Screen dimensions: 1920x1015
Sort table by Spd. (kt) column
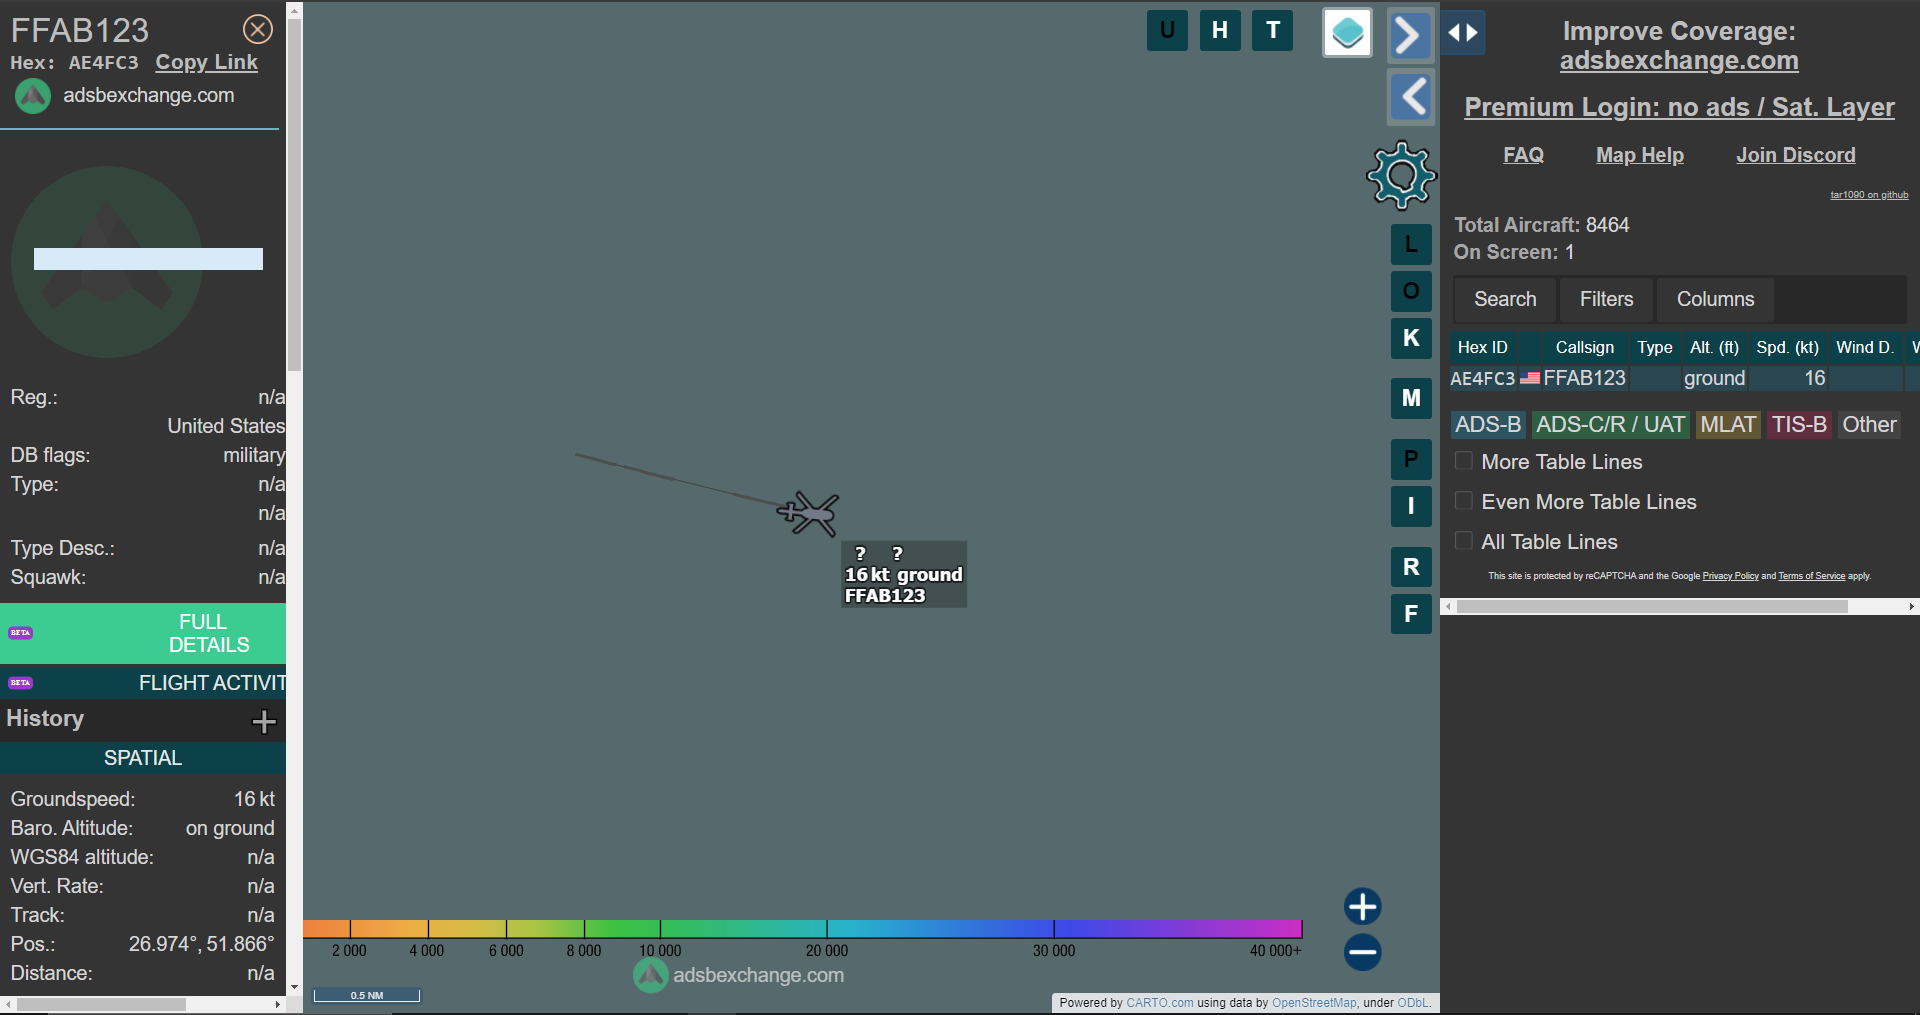point(1787,347)
